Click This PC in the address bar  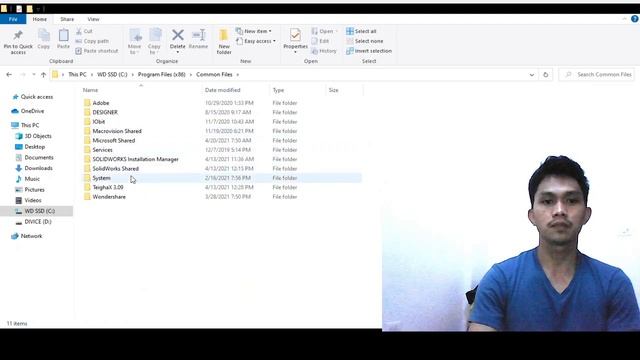click(77, 75)
